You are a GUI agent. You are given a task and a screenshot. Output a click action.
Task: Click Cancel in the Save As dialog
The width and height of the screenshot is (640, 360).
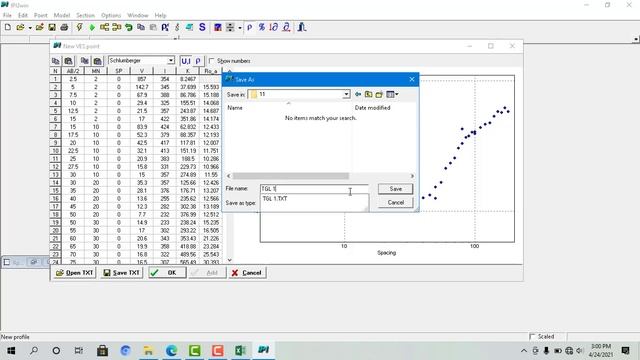(396, 202)
